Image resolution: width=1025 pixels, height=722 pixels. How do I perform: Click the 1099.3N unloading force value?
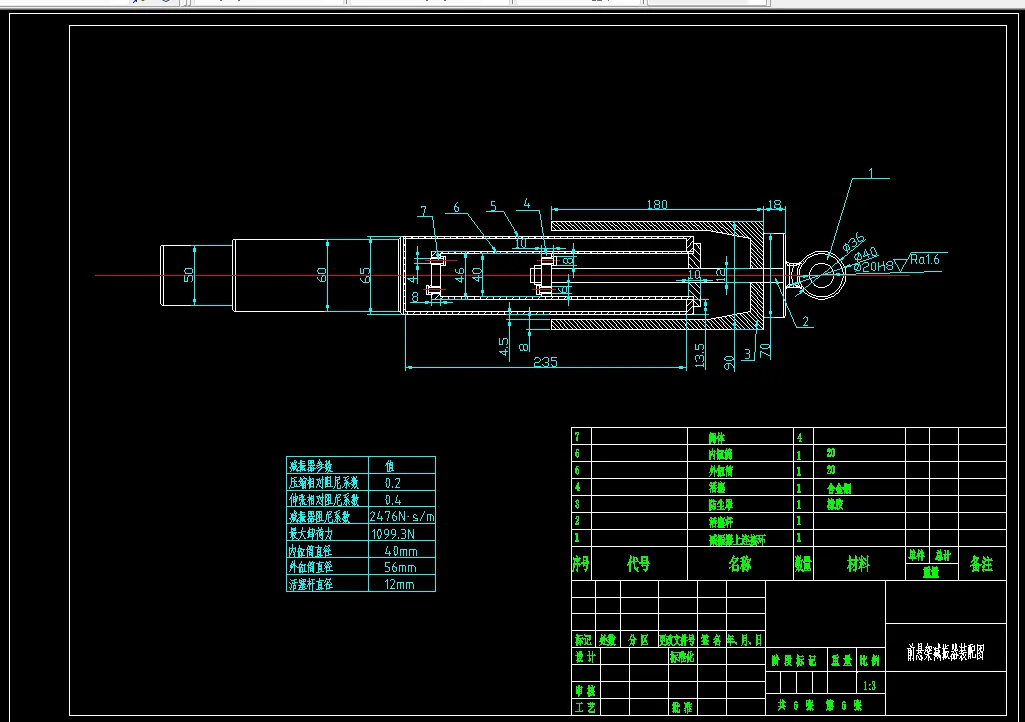pos(394,534)
